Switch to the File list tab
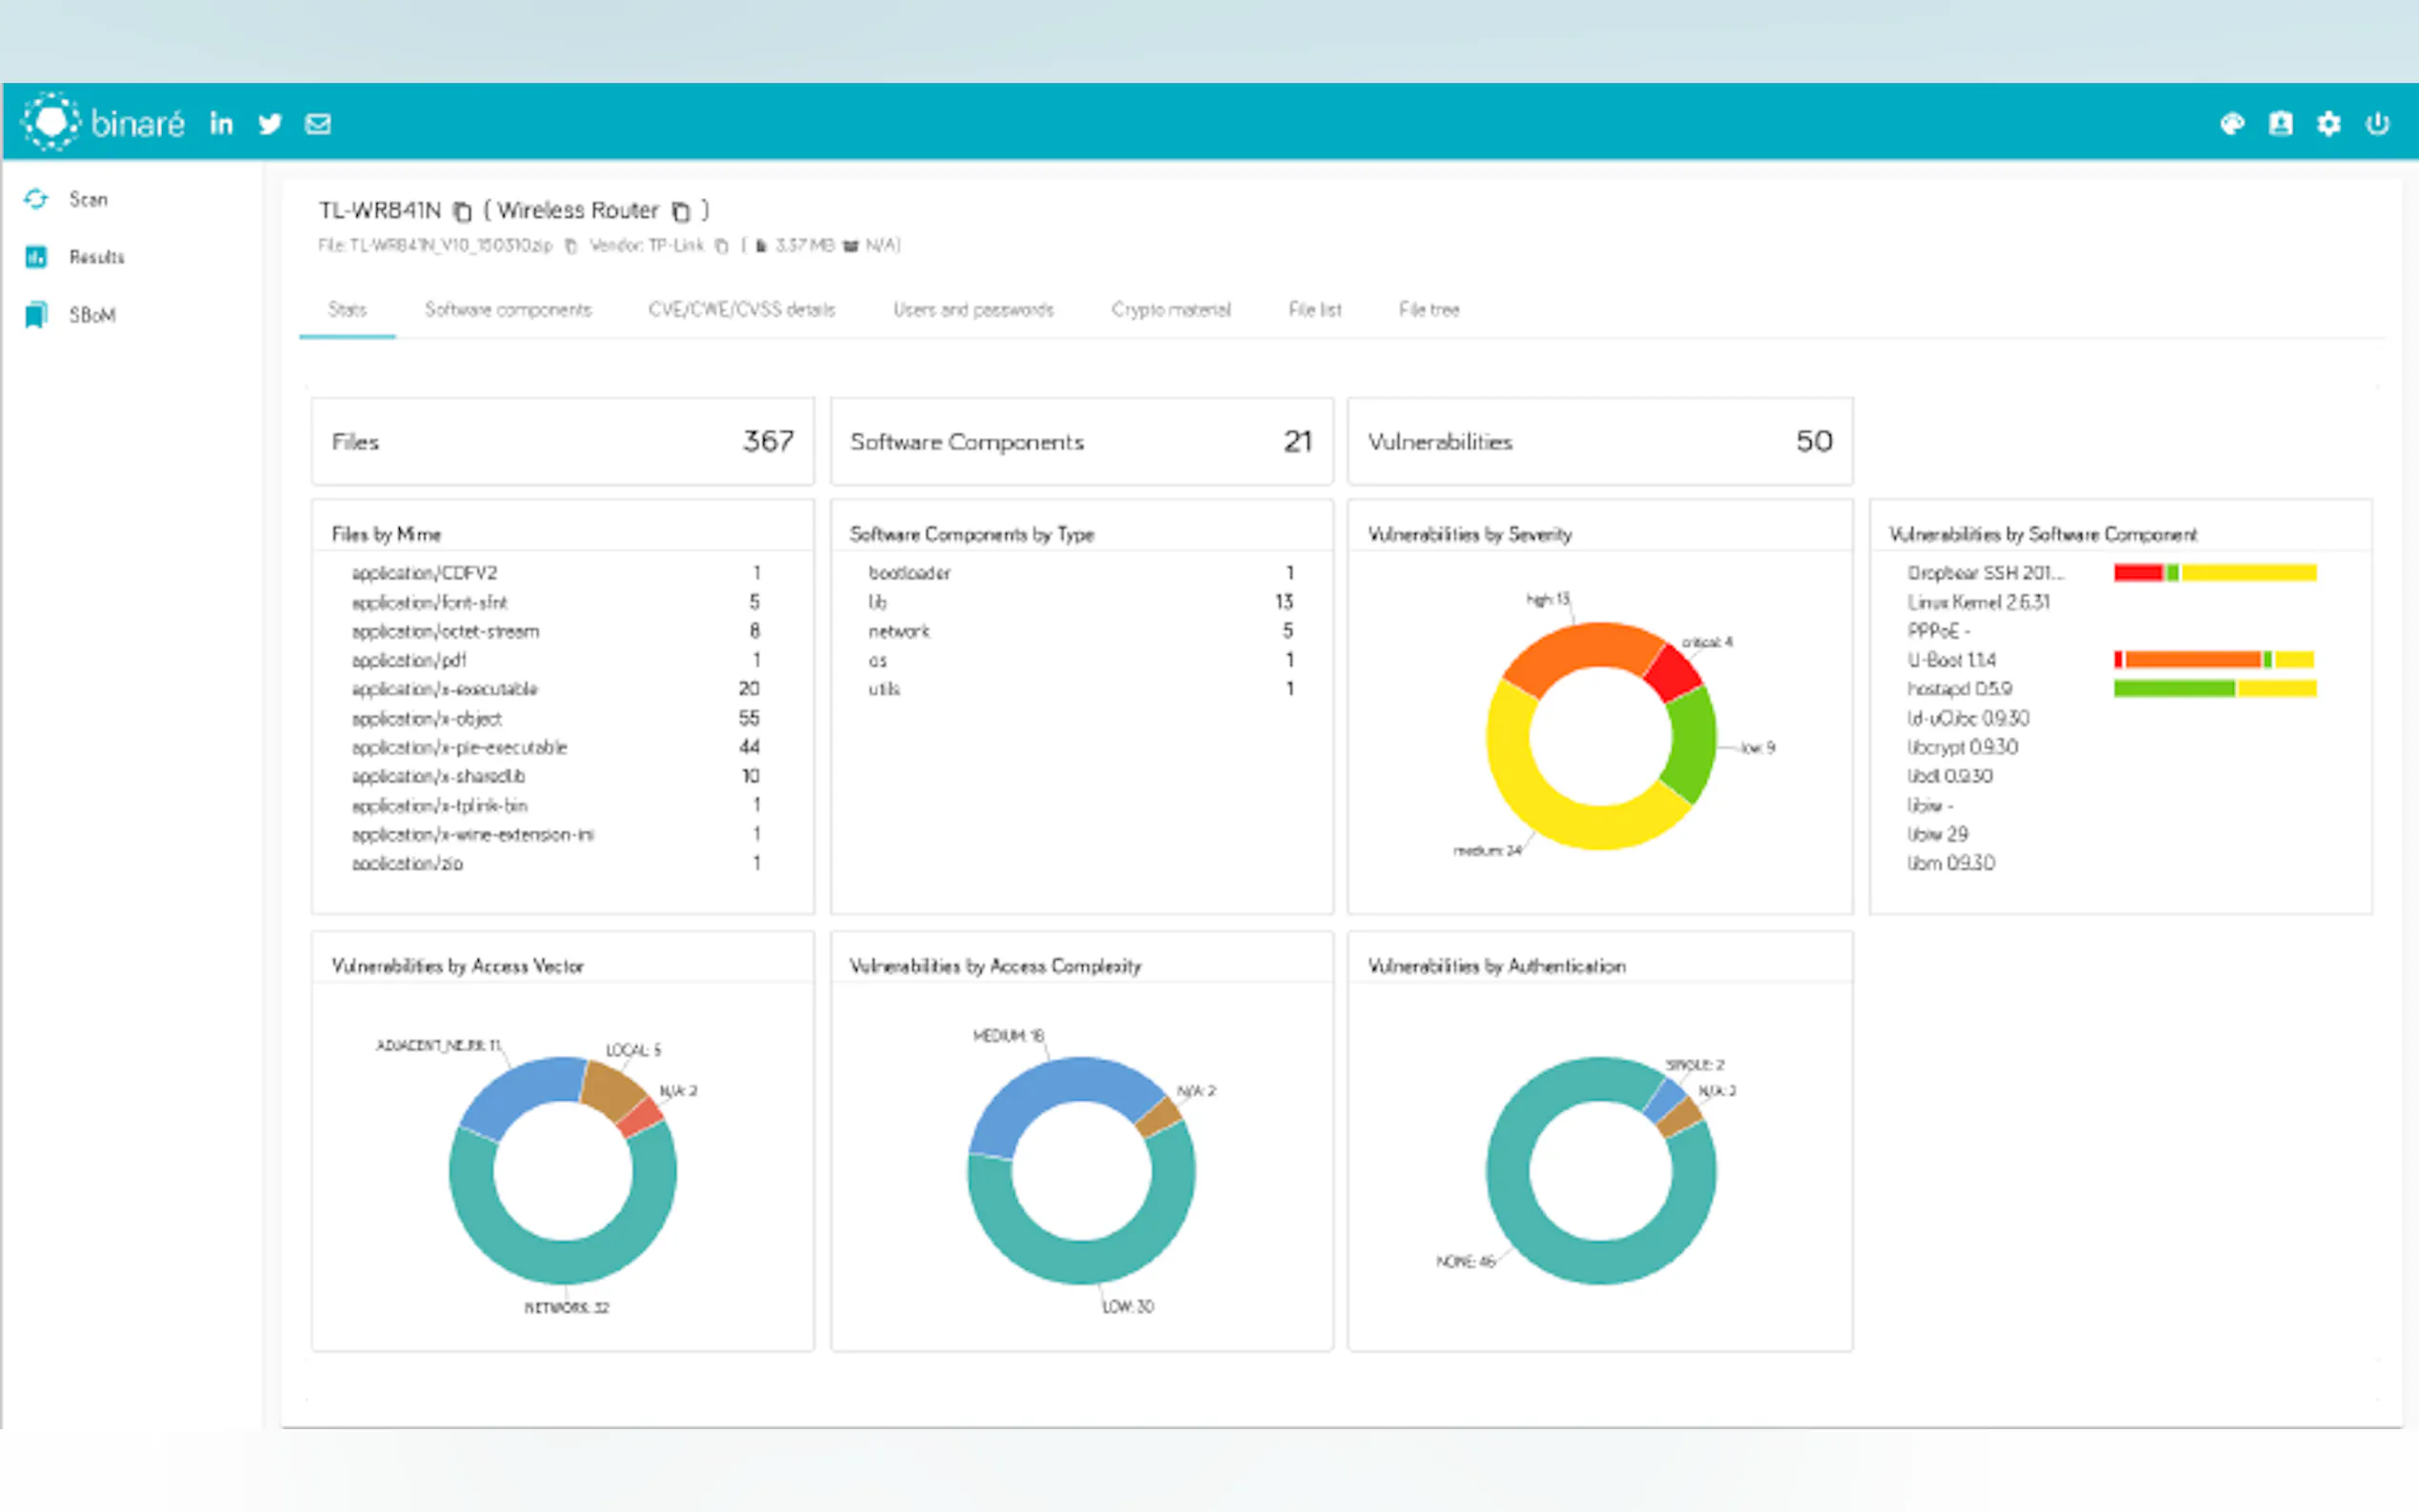Viewport: 2419px width, 1512px height. pos(1315,310)
